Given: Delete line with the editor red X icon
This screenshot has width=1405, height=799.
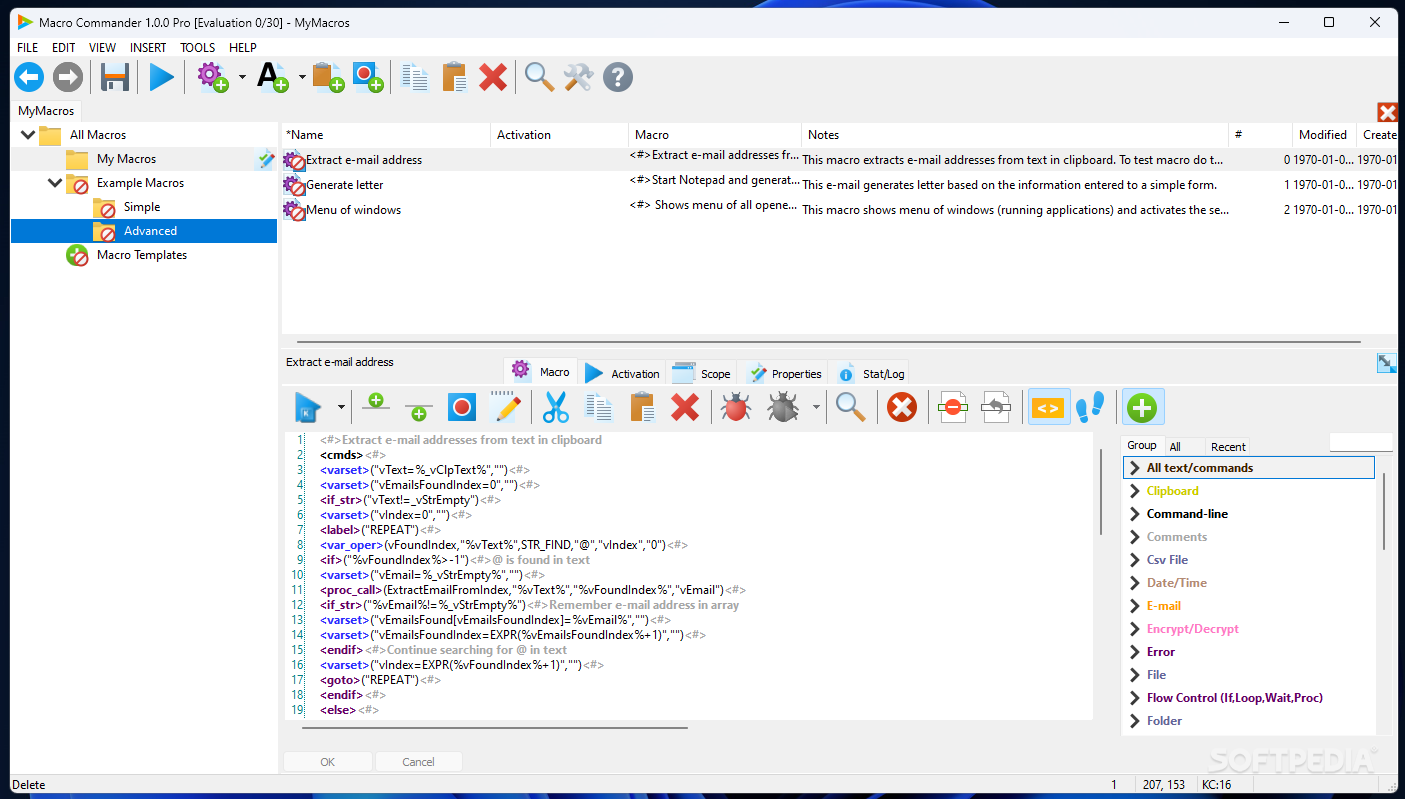Looking at the screenshot, I should coord(685,407).
